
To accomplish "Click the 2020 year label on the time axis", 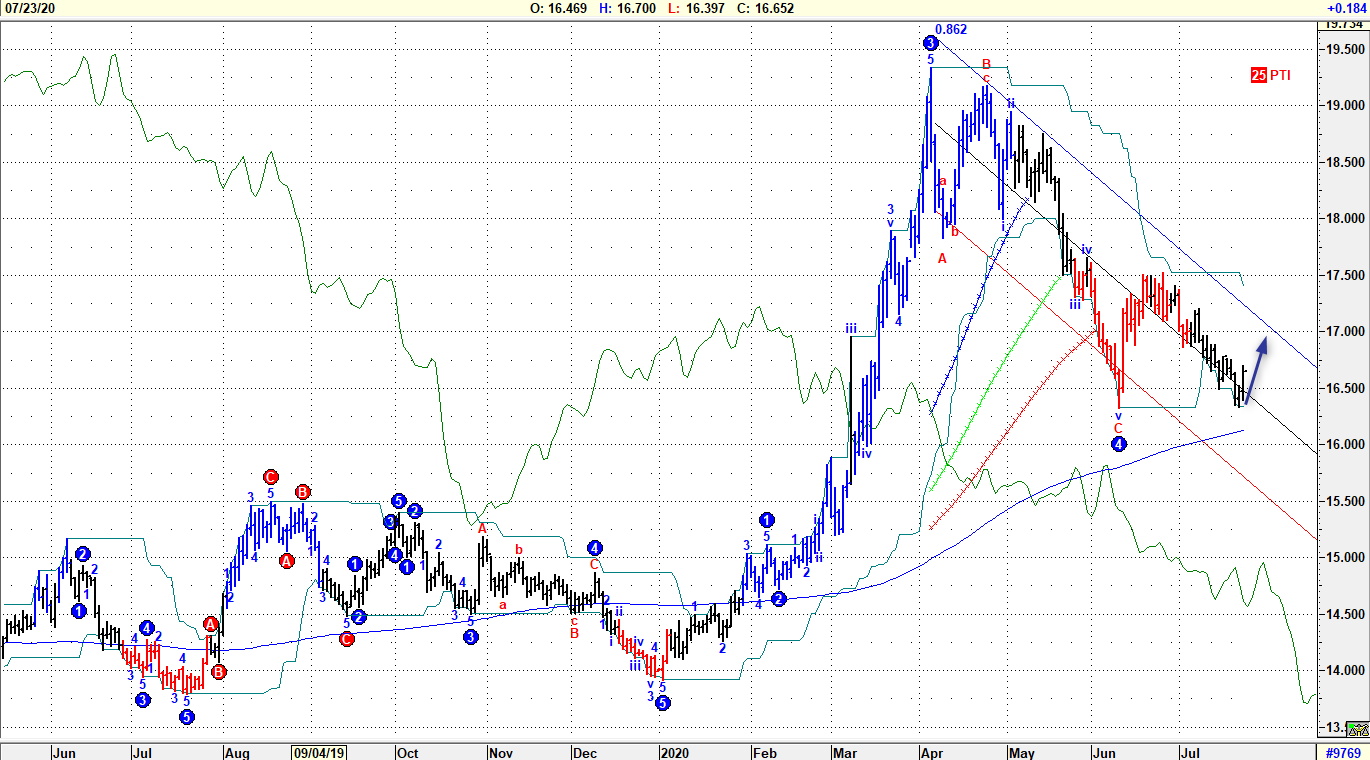I will coord(674,751).
